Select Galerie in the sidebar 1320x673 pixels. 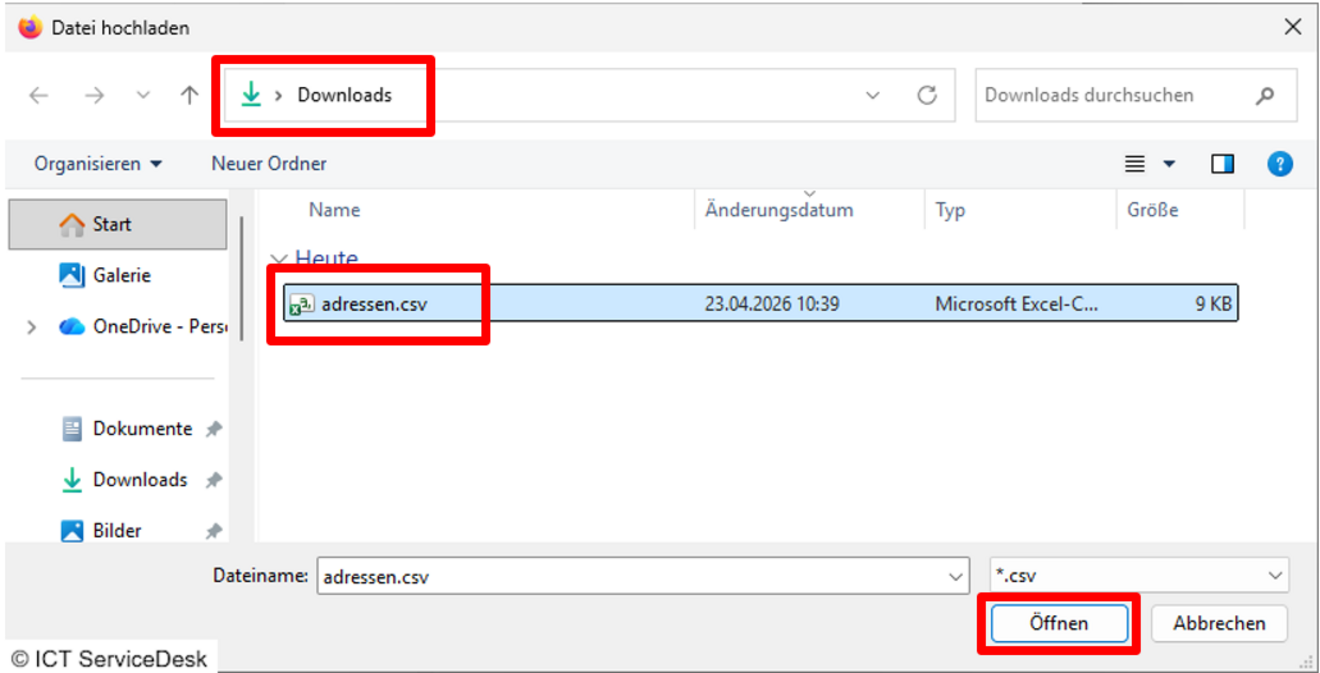(121, 275)
